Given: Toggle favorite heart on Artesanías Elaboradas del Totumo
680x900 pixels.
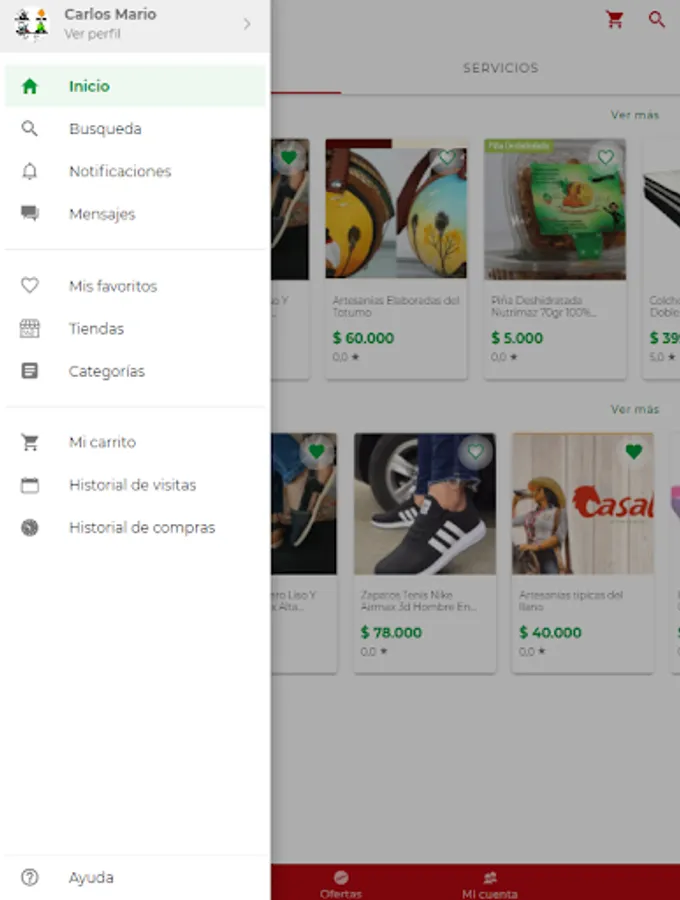Looking at the screenshot, I should (x=447, y=157).
